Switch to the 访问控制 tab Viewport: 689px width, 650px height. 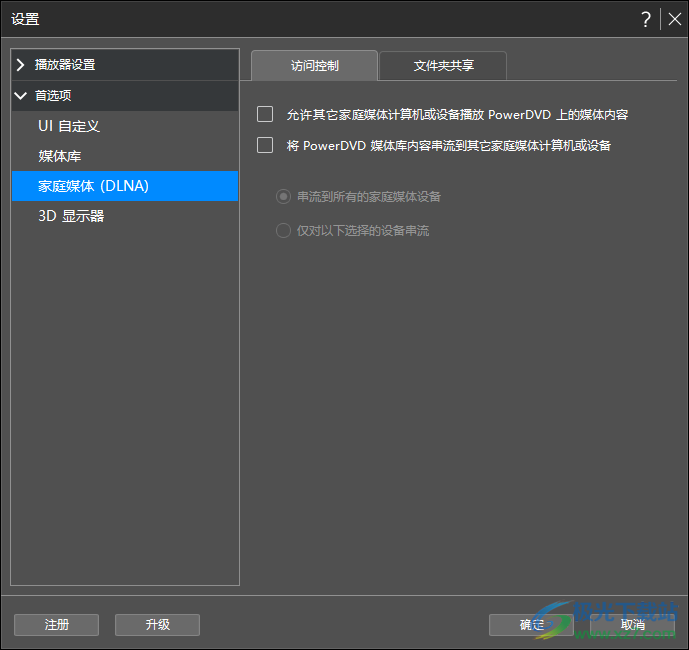click(x=315, y=65)
